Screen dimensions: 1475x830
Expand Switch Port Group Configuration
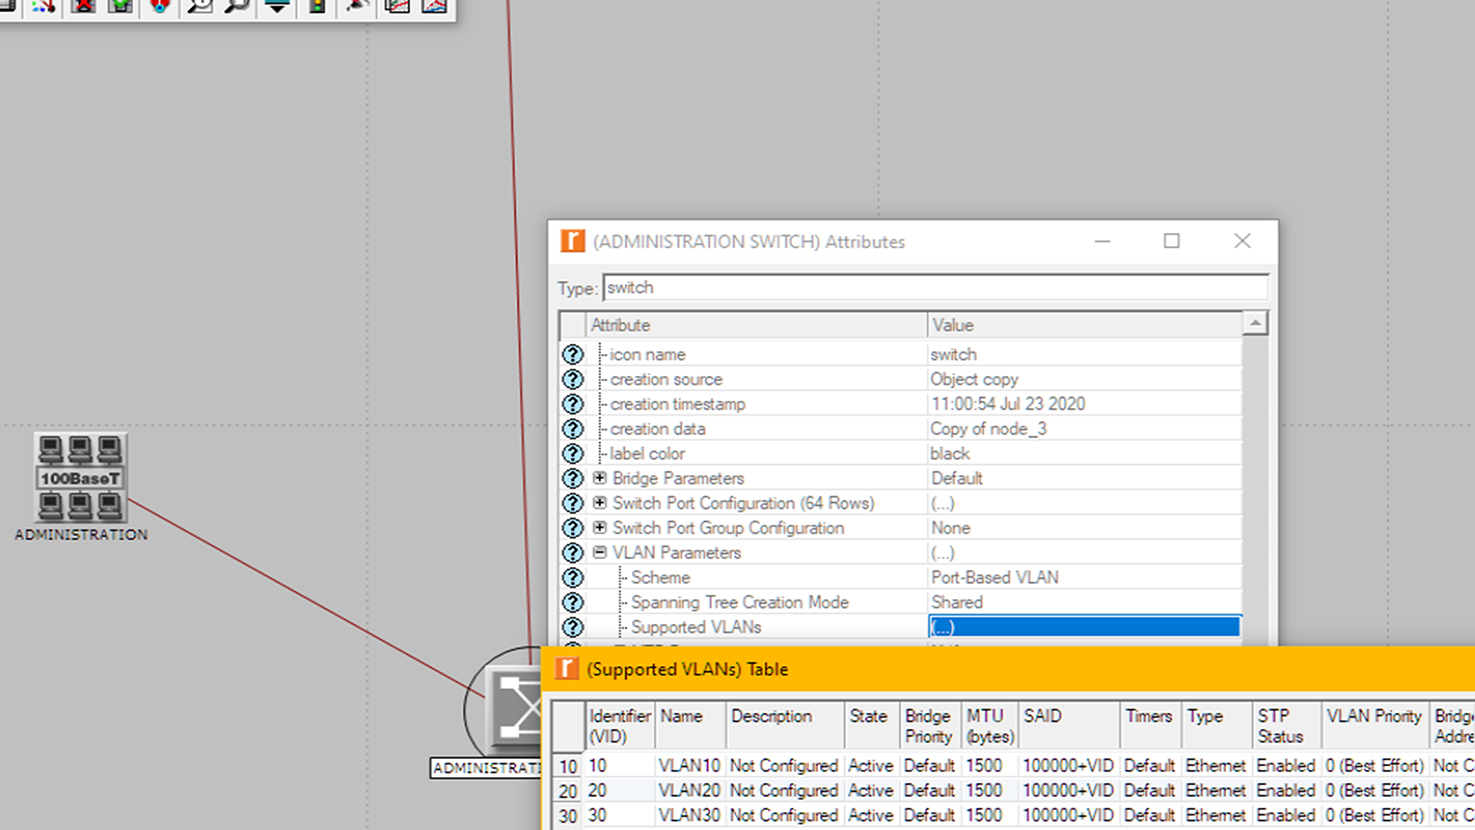pos(600,528)
